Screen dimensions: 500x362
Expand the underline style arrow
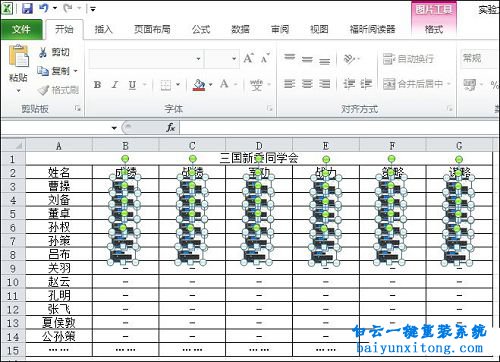145,85
